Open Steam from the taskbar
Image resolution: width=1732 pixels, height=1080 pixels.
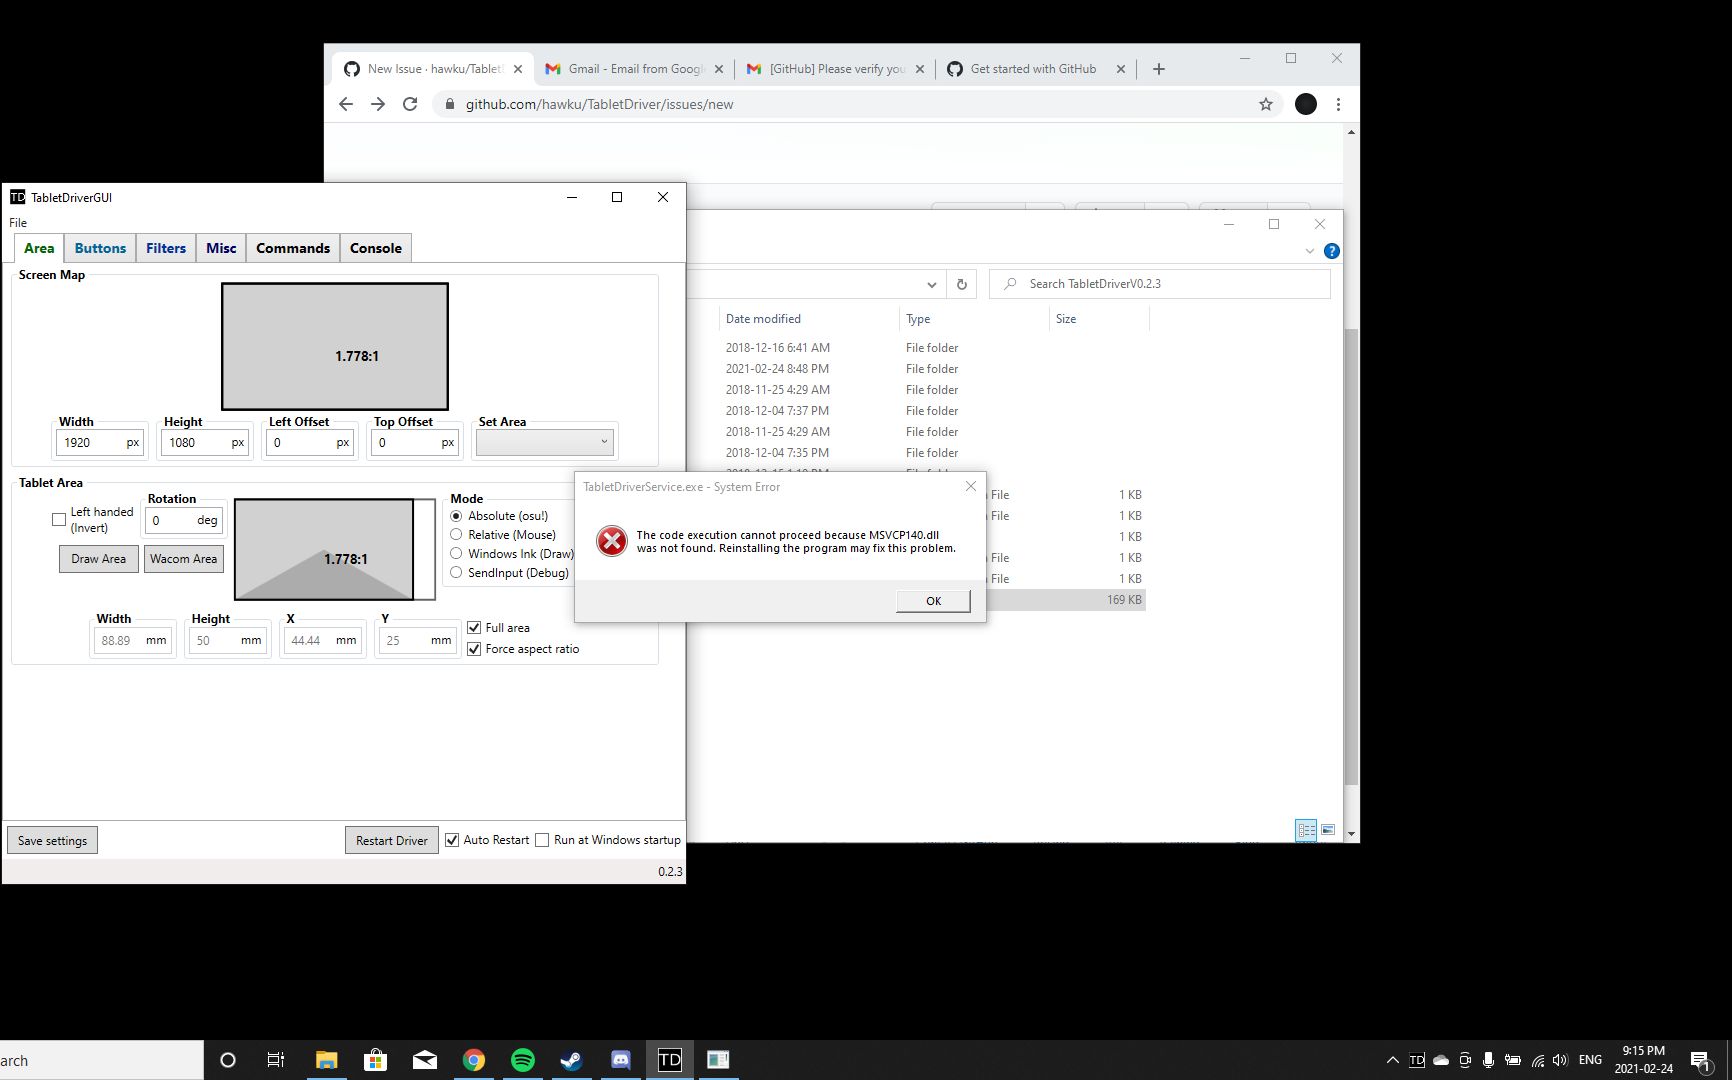click(571, 1060)
